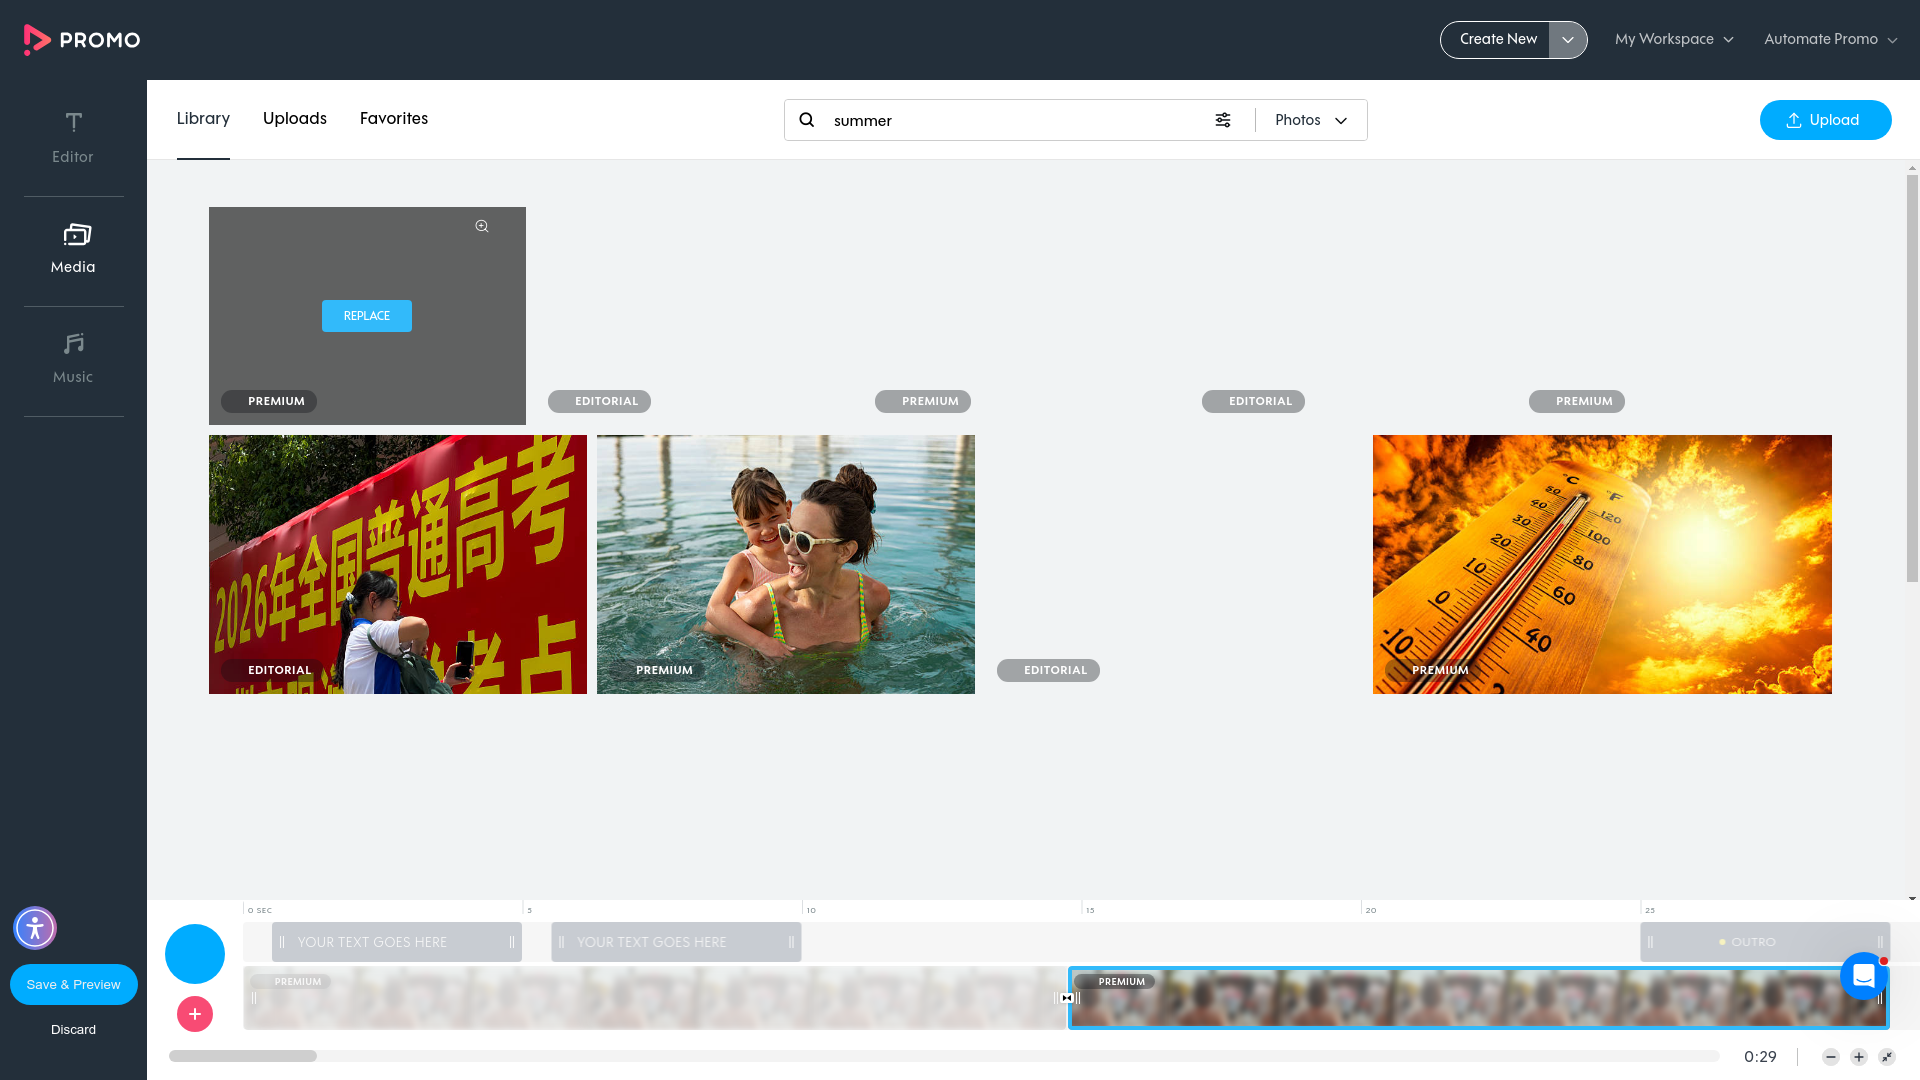Open the Media panel in sidebar
1920x1080 pixels.
pyautogui.click(x=73, y=249)
